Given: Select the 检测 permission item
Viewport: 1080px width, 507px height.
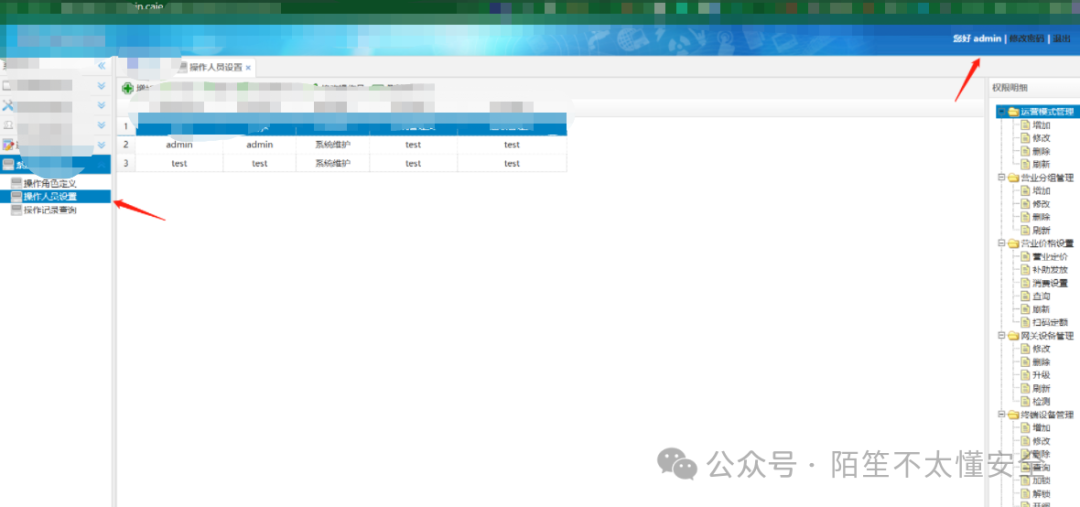Looking at the screenshot, I should (x=1041, y=402).
